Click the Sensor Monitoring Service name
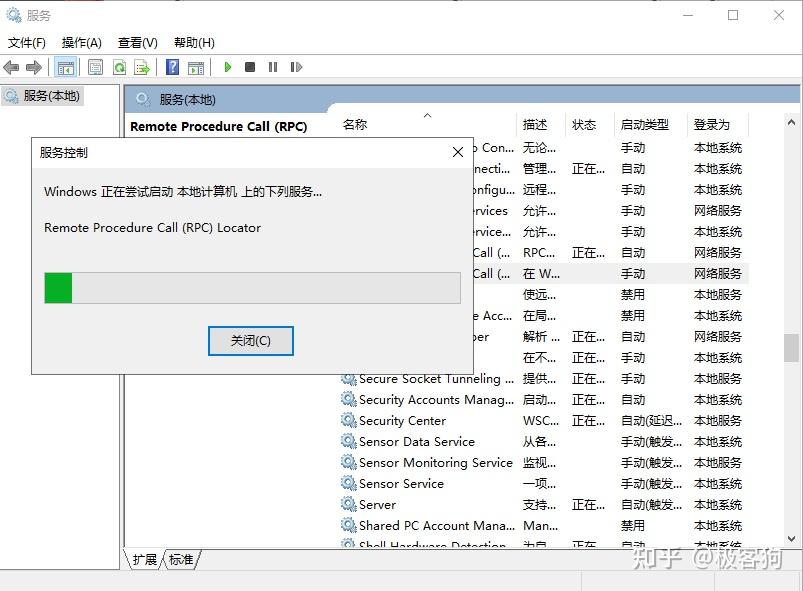Screen dimensions: 803x591 click(436, 462)
